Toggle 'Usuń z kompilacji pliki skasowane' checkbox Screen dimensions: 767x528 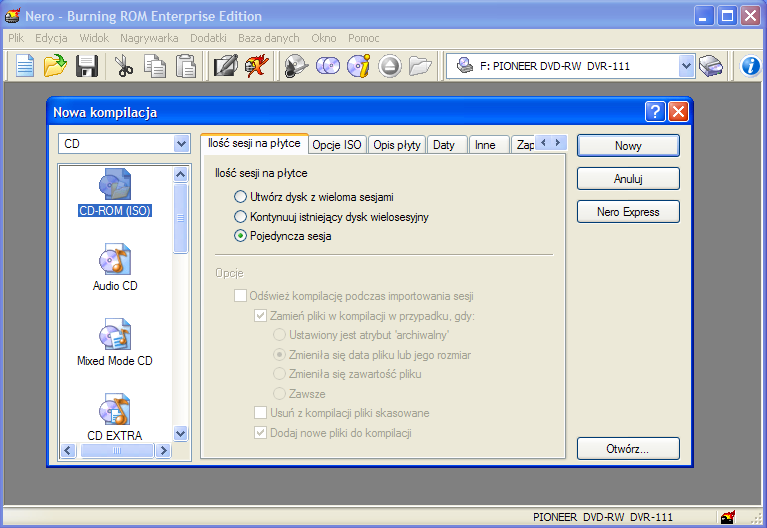pos(260,413)
